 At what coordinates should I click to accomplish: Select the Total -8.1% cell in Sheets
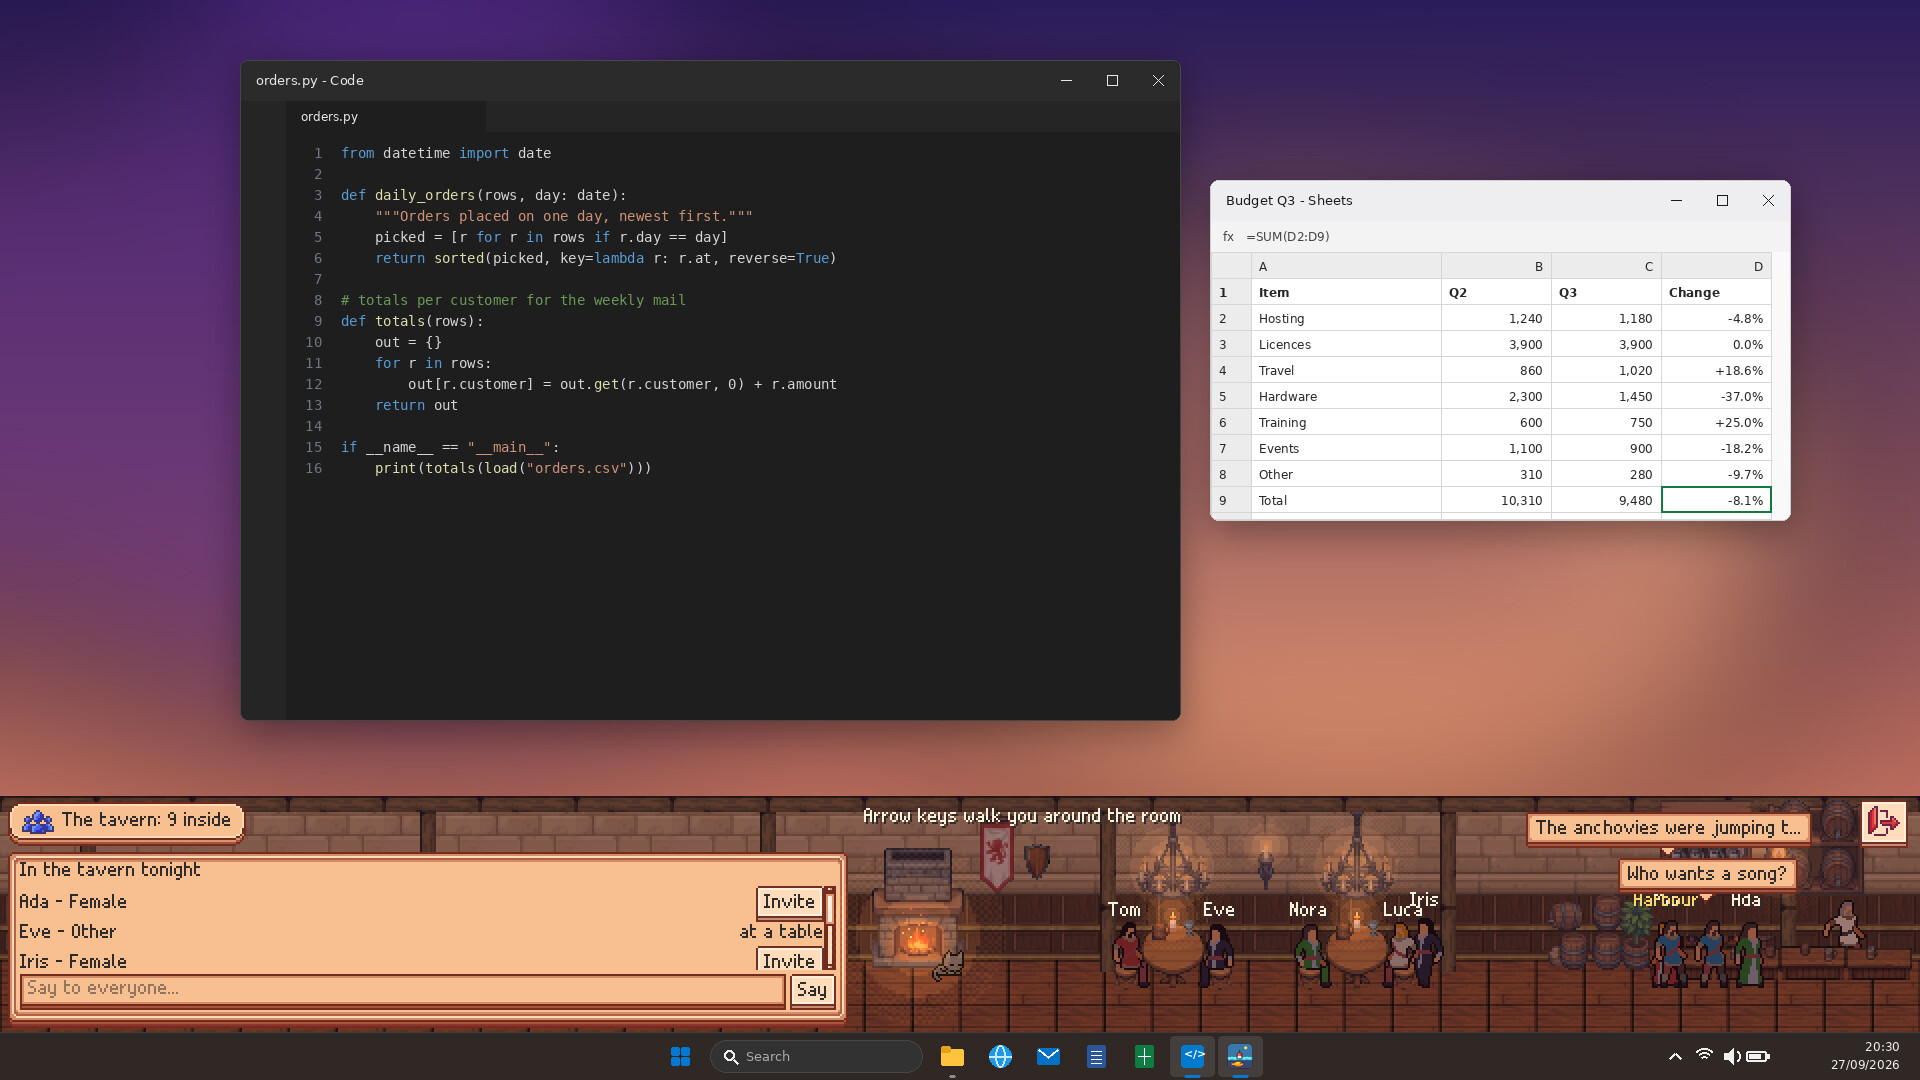(1716, 500)
